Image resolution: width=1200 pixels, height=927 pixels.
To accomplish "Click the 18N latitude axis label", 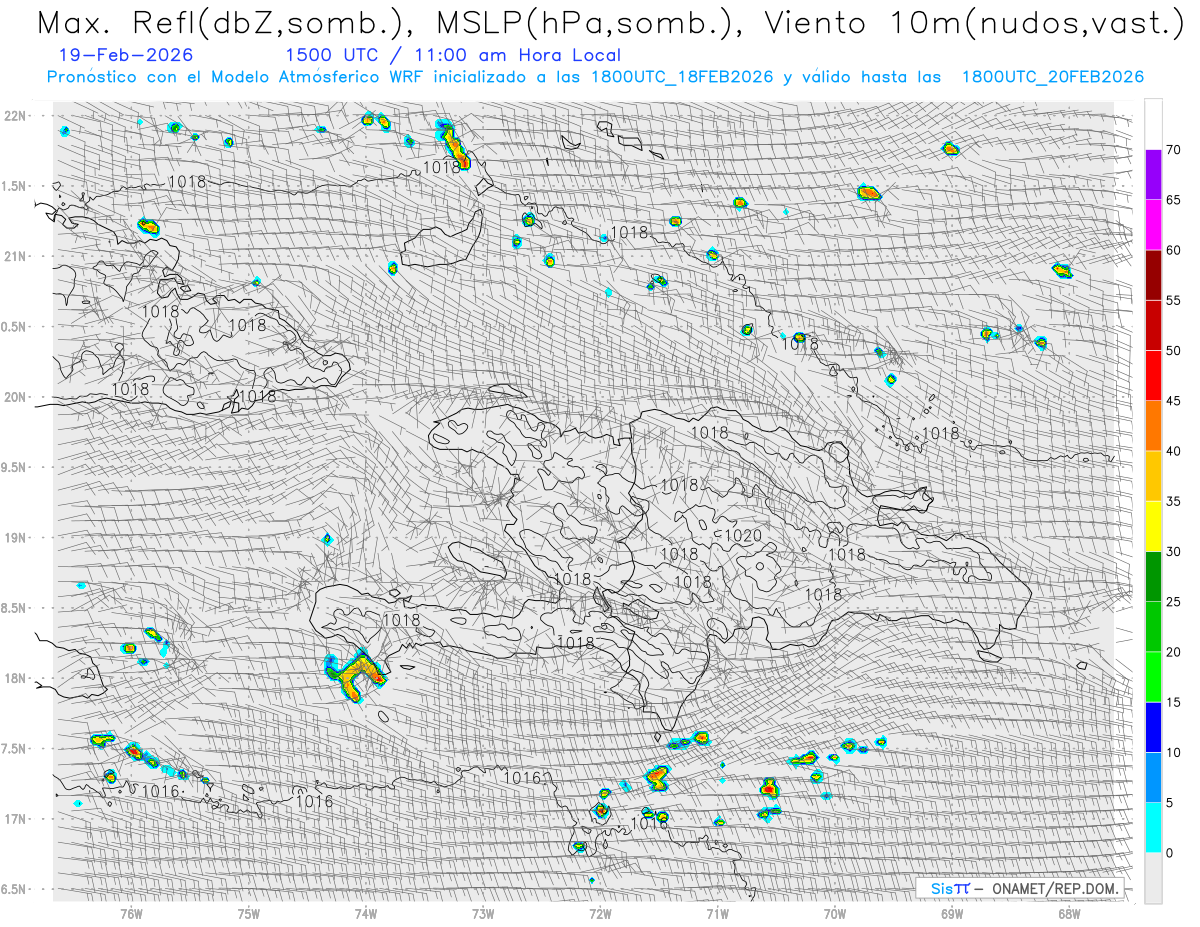I will point(16,678).
